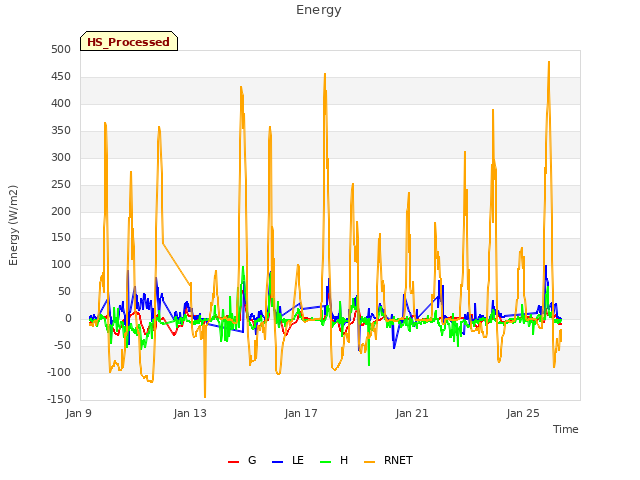Click the -150 y-axis value
The image size is (640, 480).
(59, 399)
